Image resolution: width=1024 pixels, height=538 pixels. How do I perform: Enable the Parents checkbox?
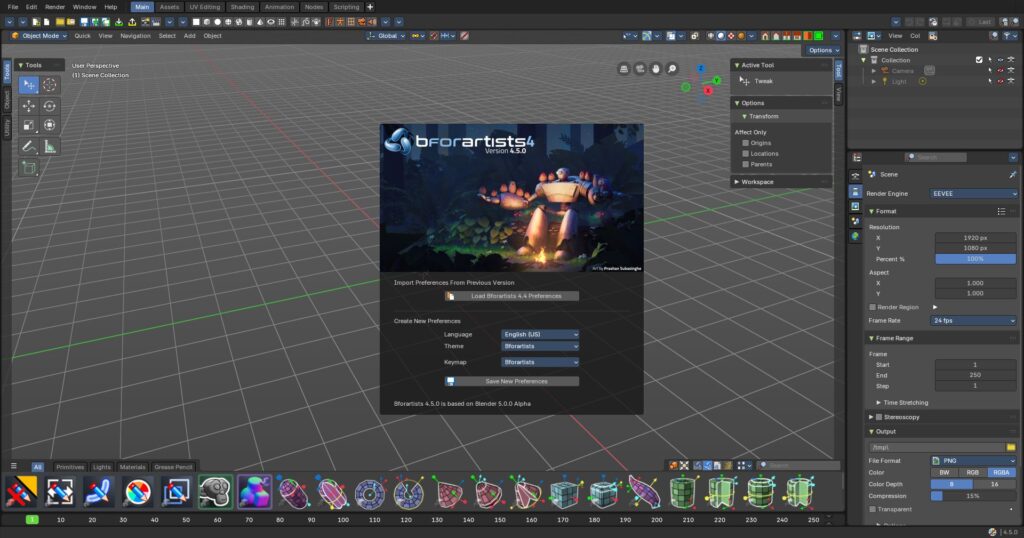[745, 164]
